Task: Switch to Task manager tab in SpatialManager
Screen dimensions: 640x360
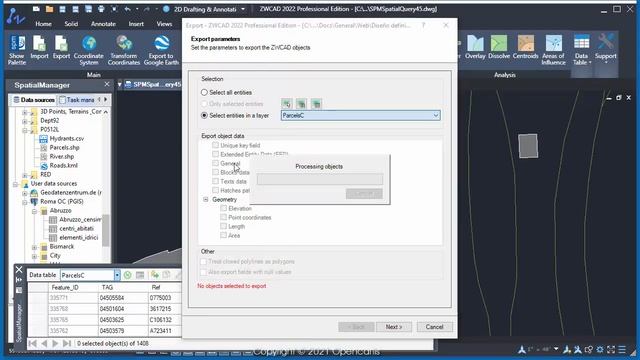Action: click(x=78, y=100)
